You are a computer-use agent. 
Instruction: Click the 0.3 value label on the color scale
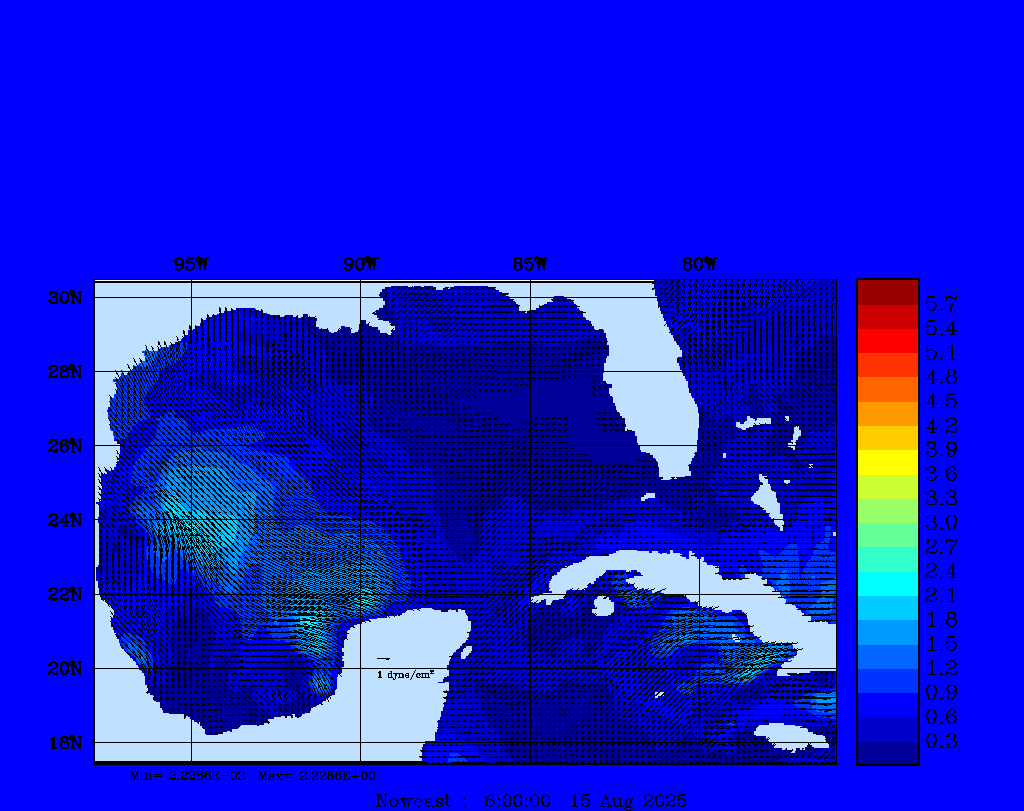click(941, 741)
